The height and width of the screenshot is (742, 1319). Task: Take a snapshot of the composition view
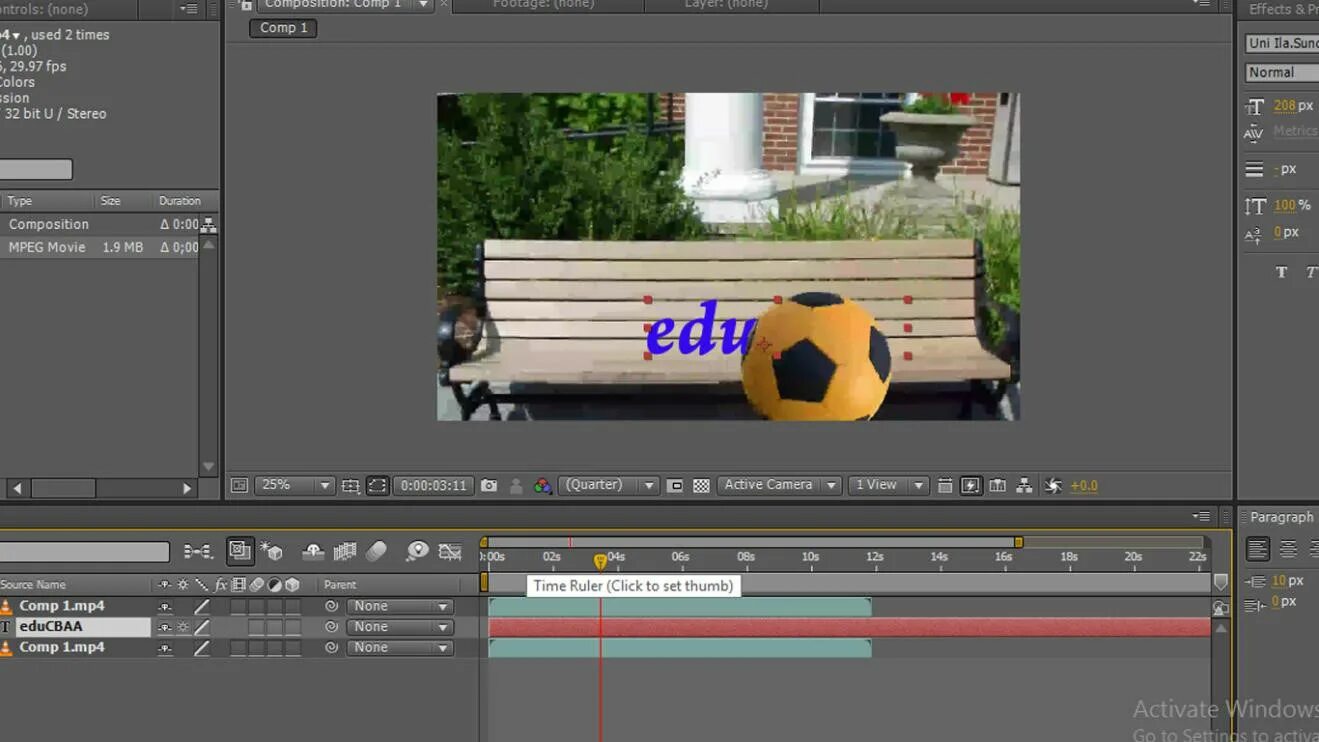489,485
